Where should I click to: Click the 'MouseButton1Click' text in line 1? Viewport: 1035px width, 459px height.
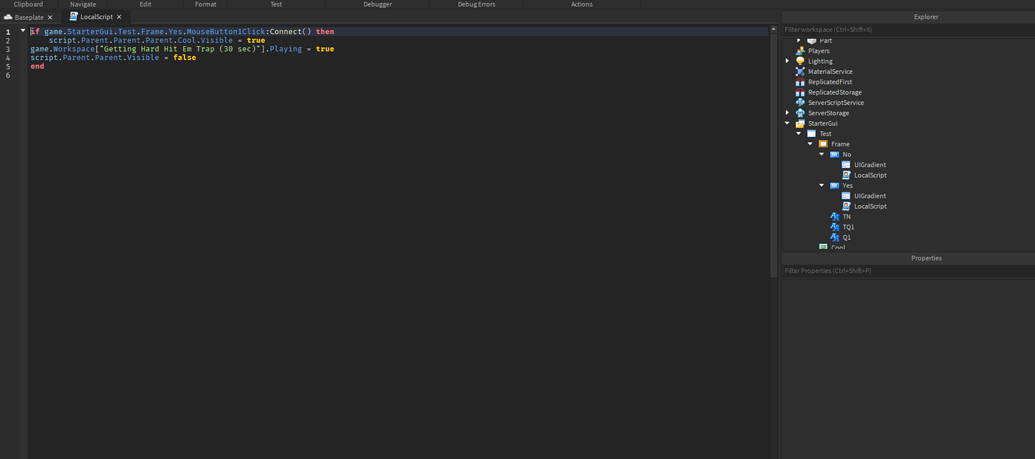click(x=225, y=32)
